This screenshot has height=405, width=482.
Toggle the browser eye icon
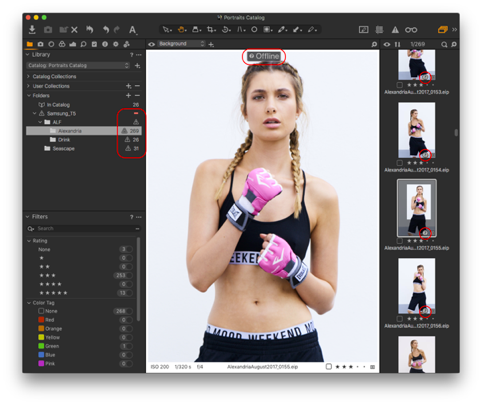(x=387, y=44)
